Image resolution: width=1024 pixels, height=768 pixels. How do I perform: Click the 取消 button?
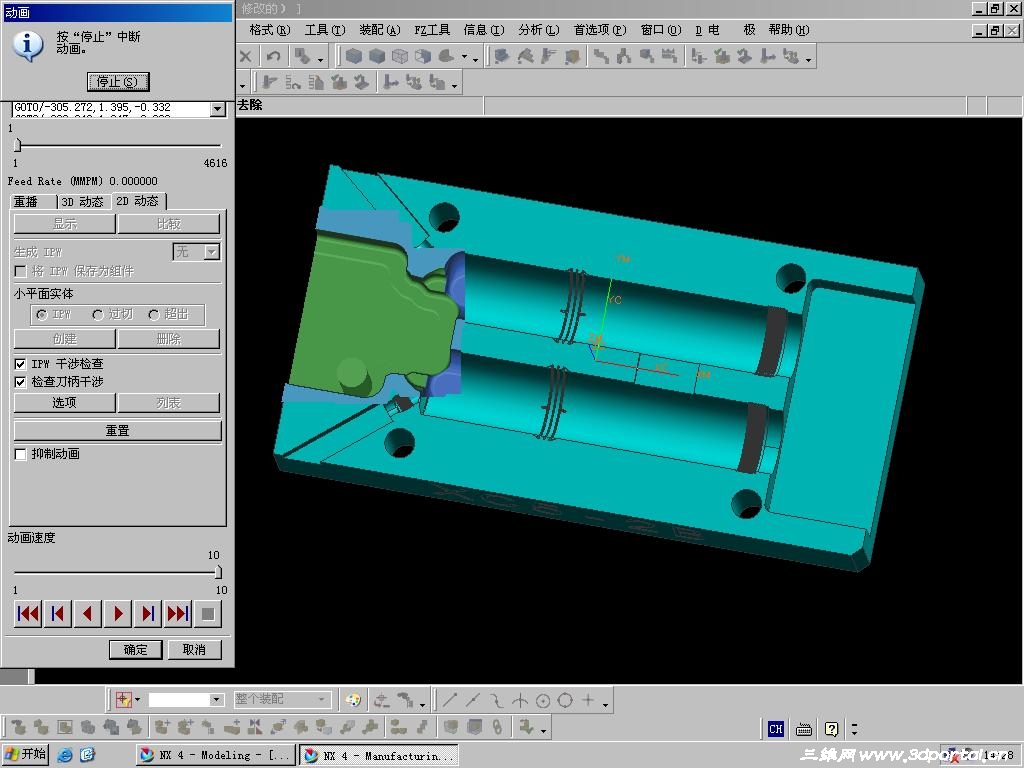point(194,650)
